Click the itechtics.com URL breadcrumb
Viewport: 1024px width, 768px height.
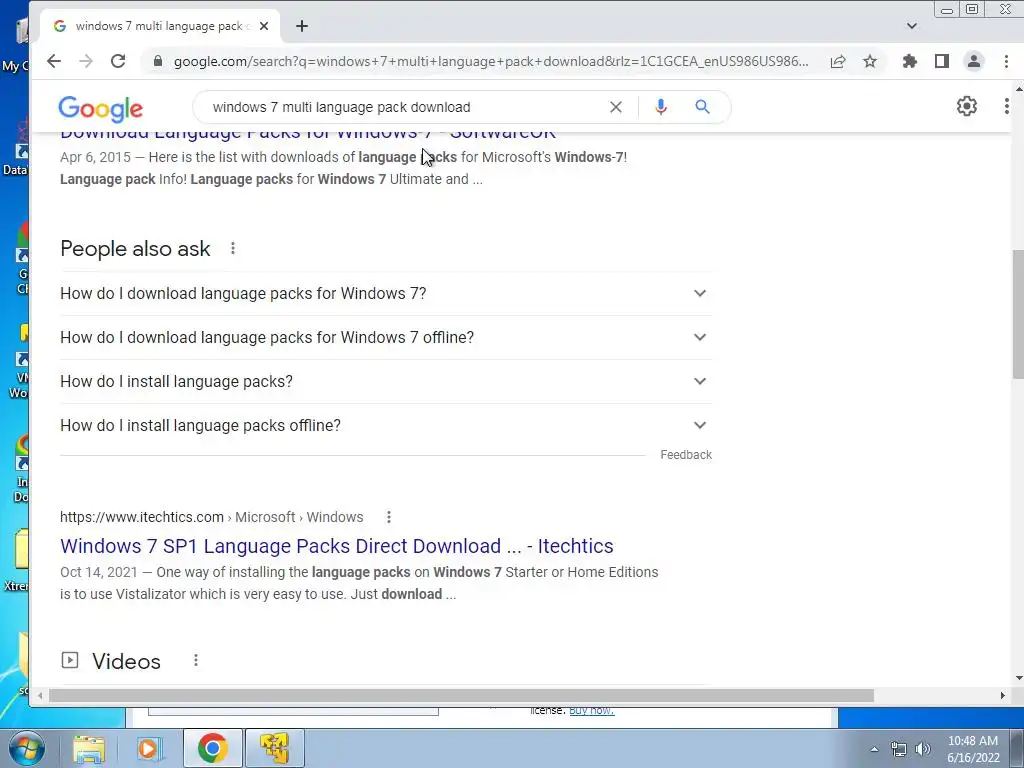click(x=212, y=517)
